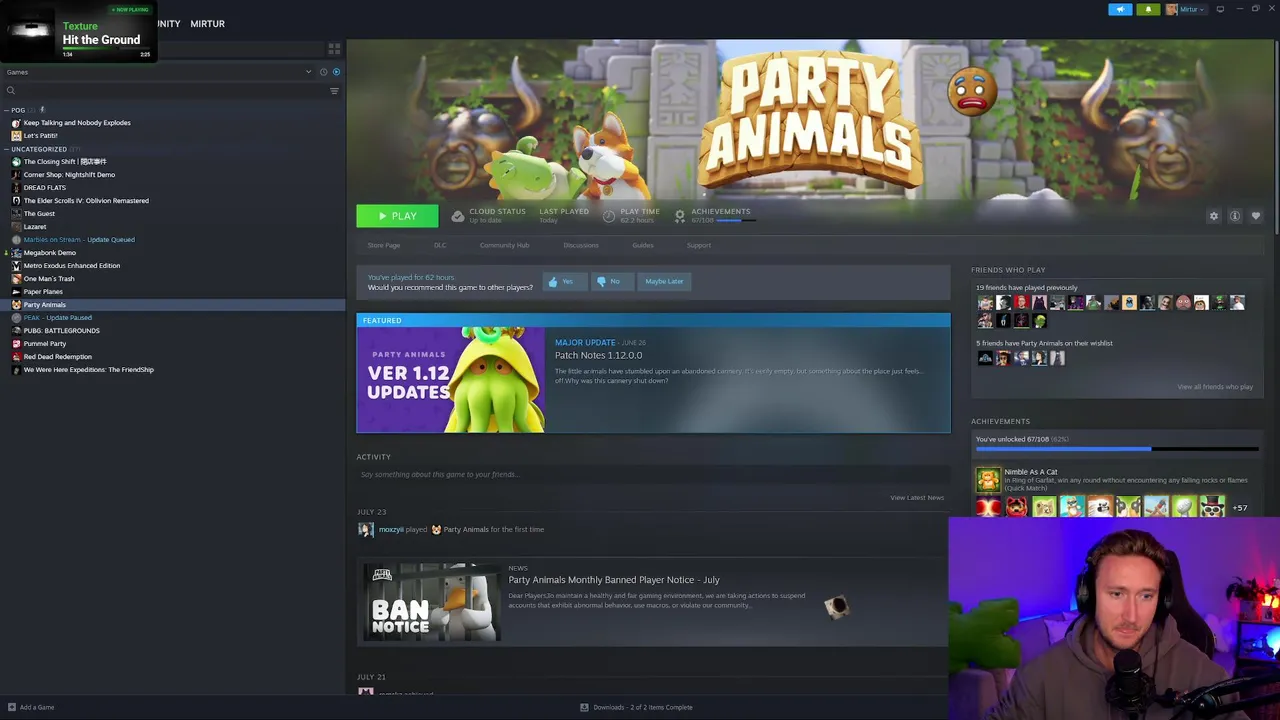This screenshot has height=720, width=1280.
Task: Open the Support tab
Action: 699,245
